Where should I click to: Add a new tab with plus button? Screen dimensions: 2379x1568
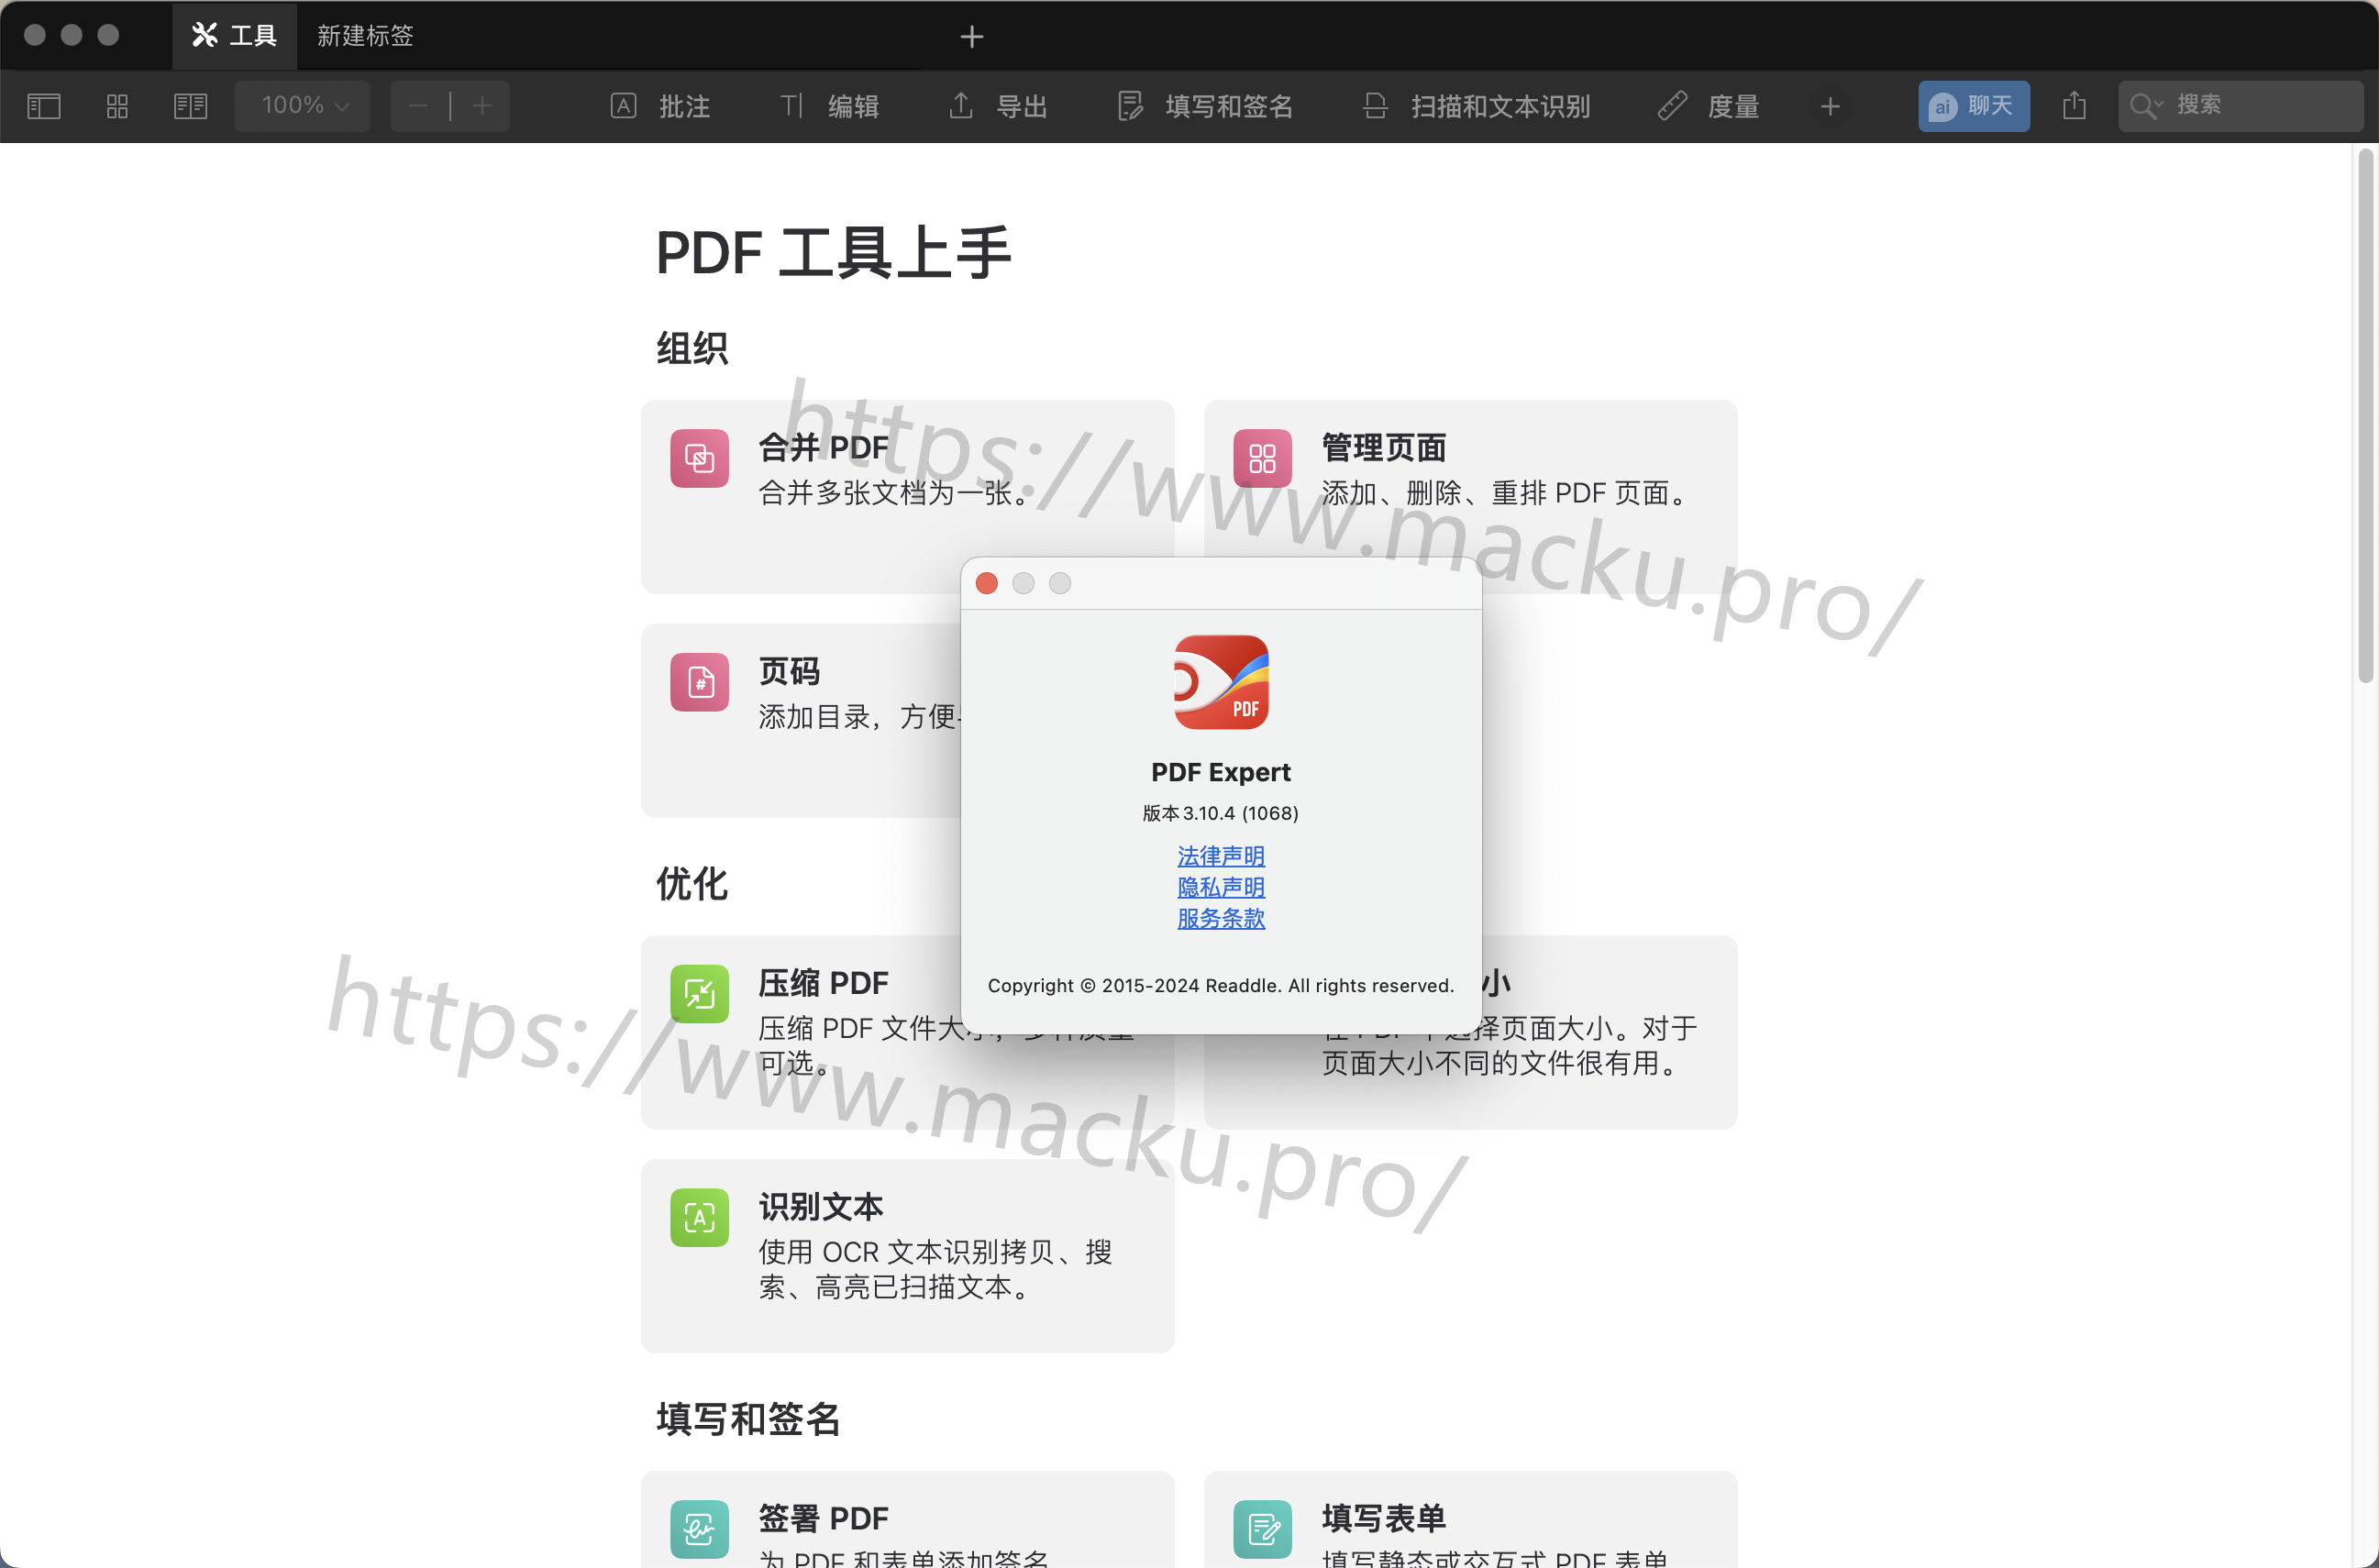click(x=972, y=37)
